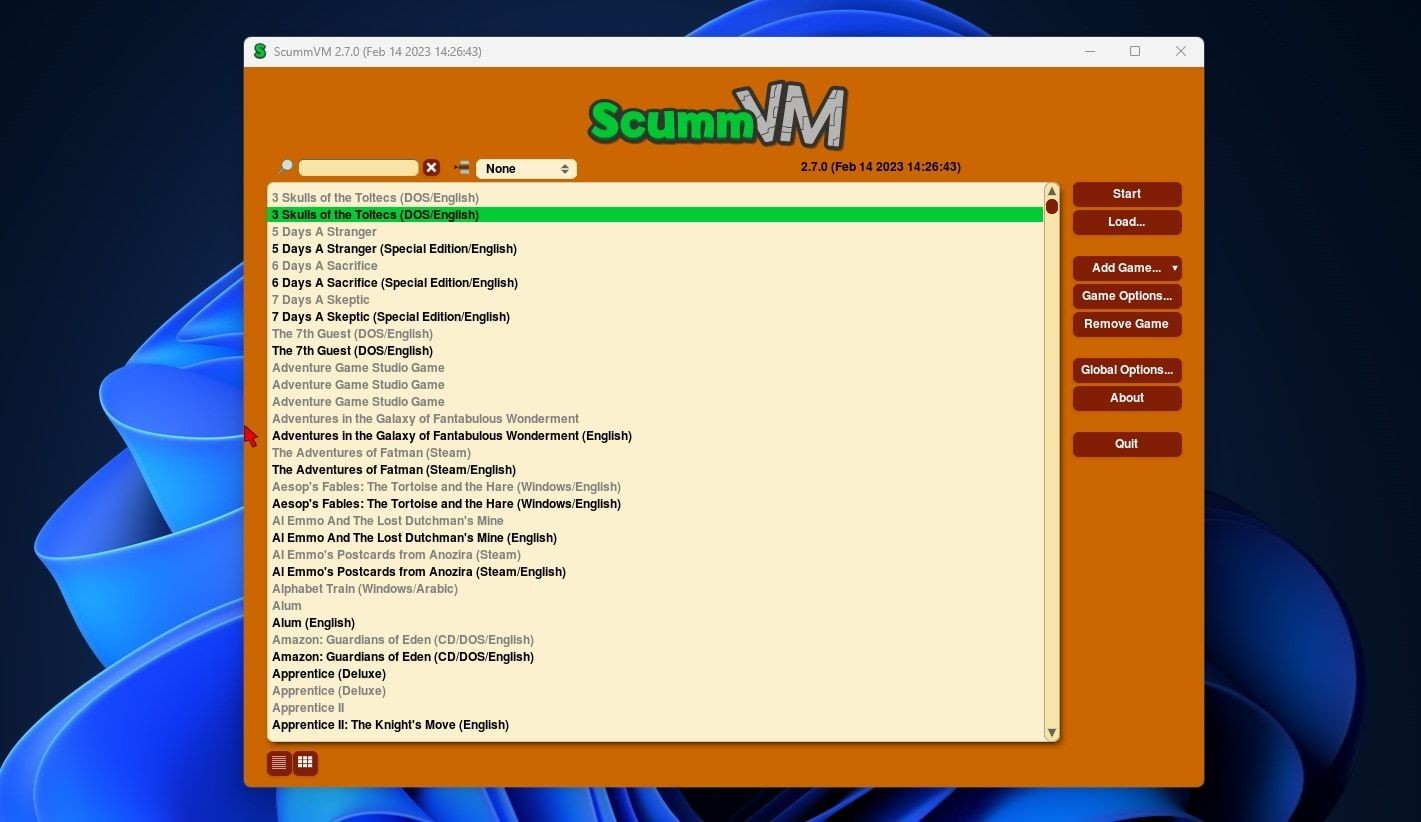Image resolution: width=1421 pixels, height=822 pixels.
Task: Click the game list scroll down arrow
Action: (x=1051, y=733)
